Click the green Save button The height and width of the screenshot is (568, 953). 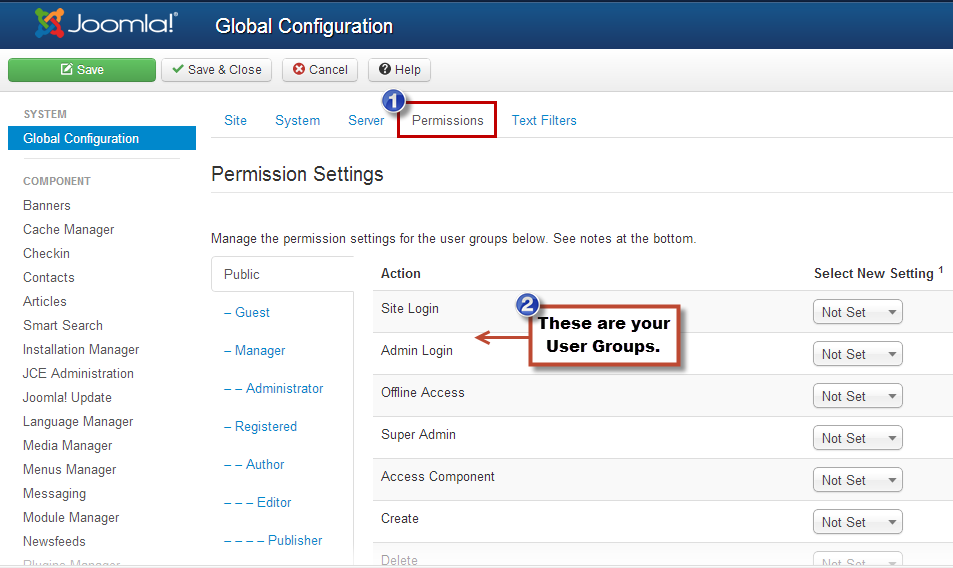pos(82,70)
